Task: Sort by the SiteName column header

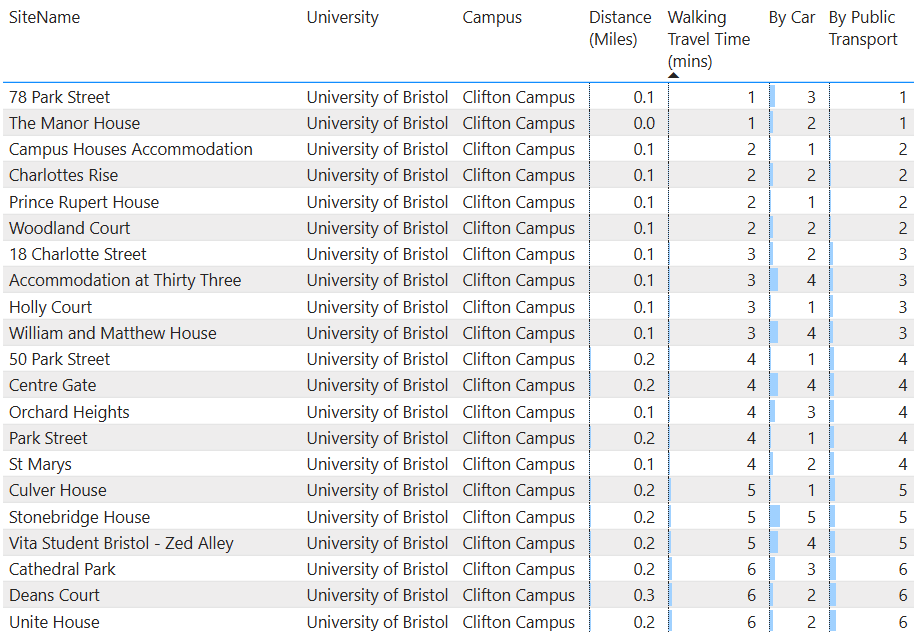Action: pyautogui.click(x=45, y=18)
